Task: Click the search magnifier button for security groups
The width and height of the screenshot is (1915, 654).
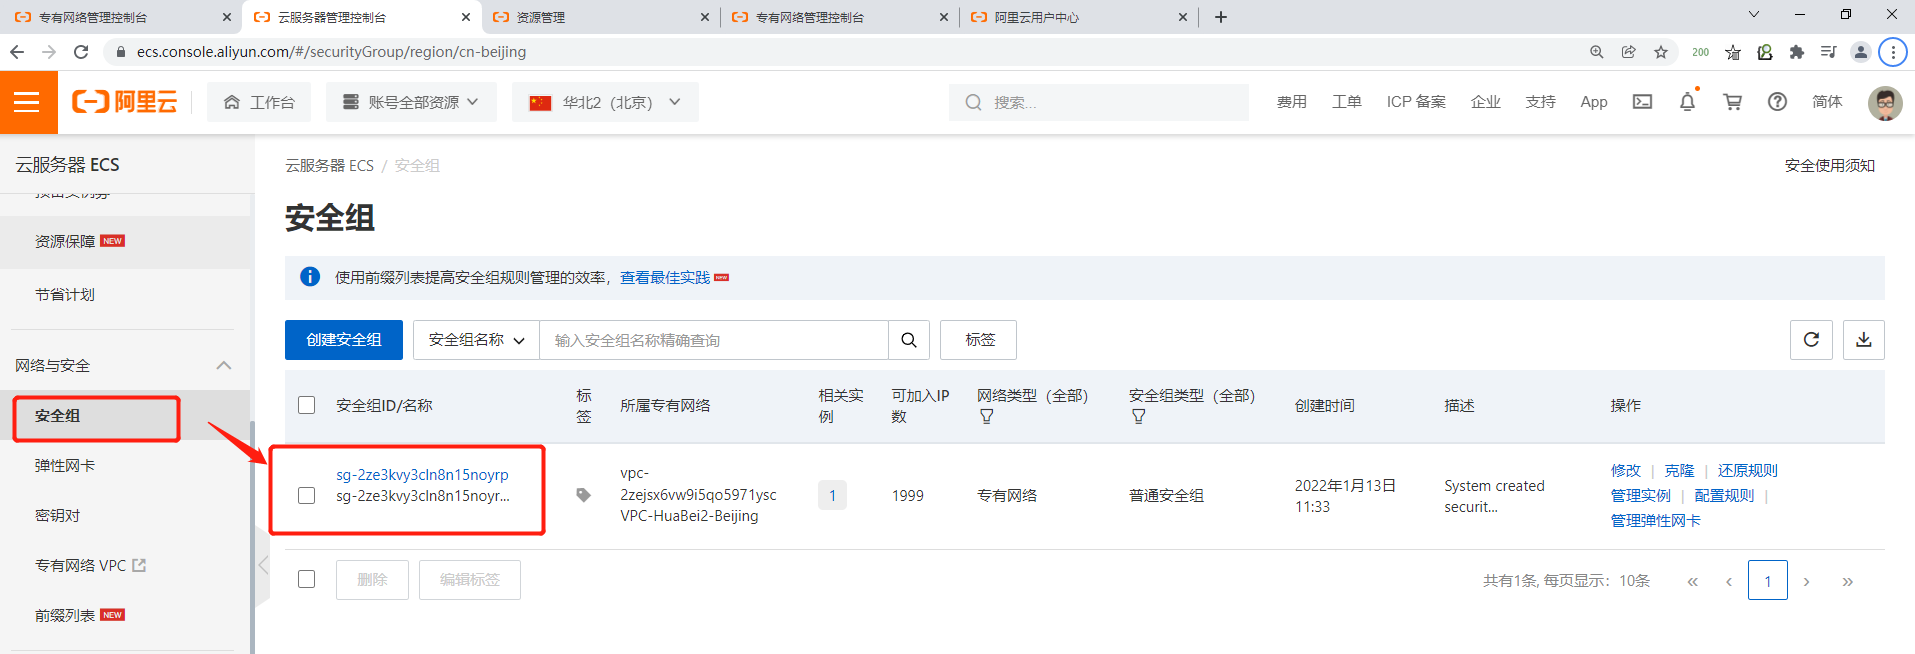Action: pyautogui.click(x=908, y=340)
